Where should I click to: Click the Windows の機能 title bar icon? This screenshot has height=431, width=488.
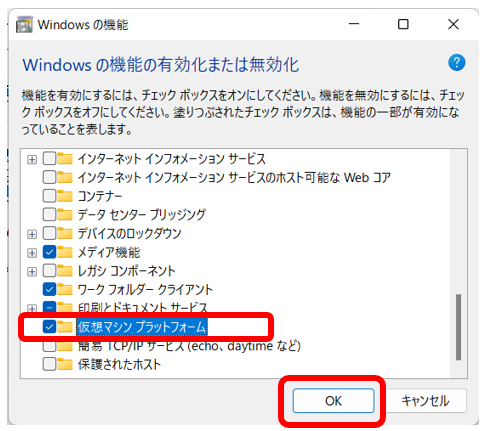tap(24, 24)
